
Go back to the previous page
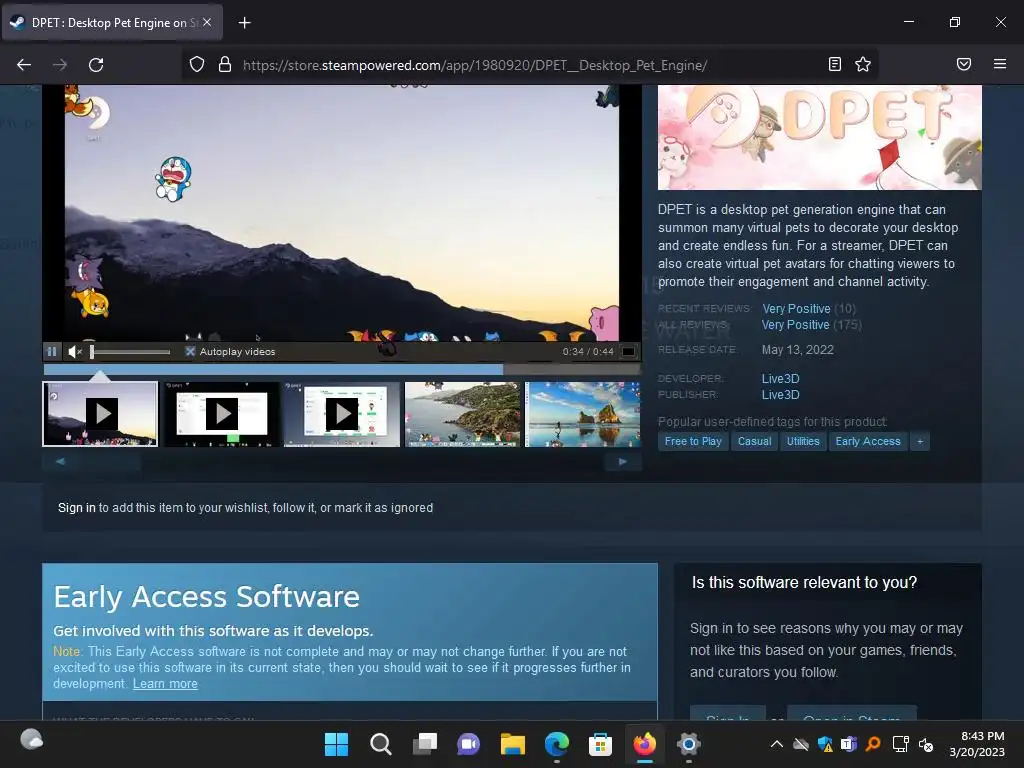tap(24, 65)
